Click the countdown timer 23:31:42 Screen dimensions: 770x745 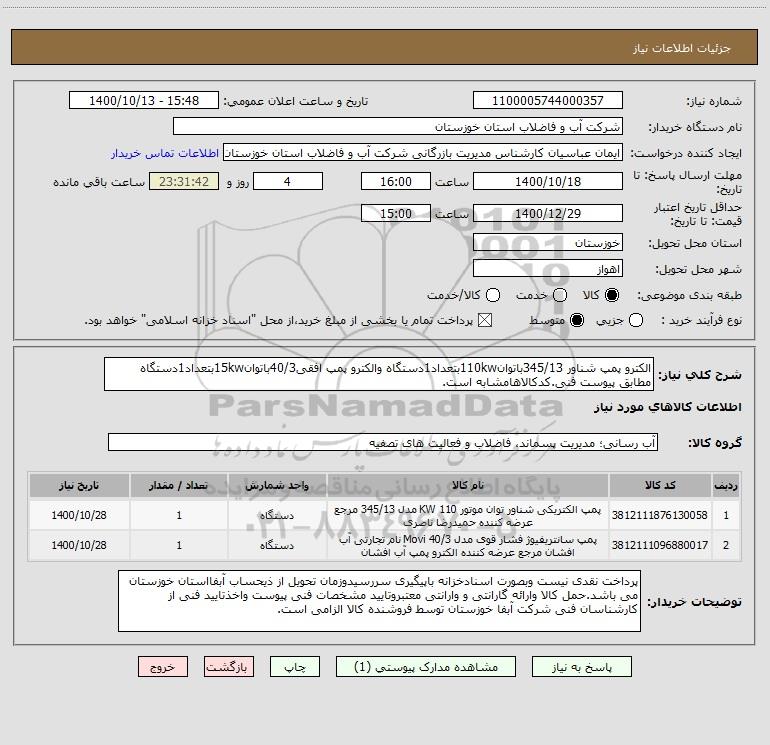184,181
